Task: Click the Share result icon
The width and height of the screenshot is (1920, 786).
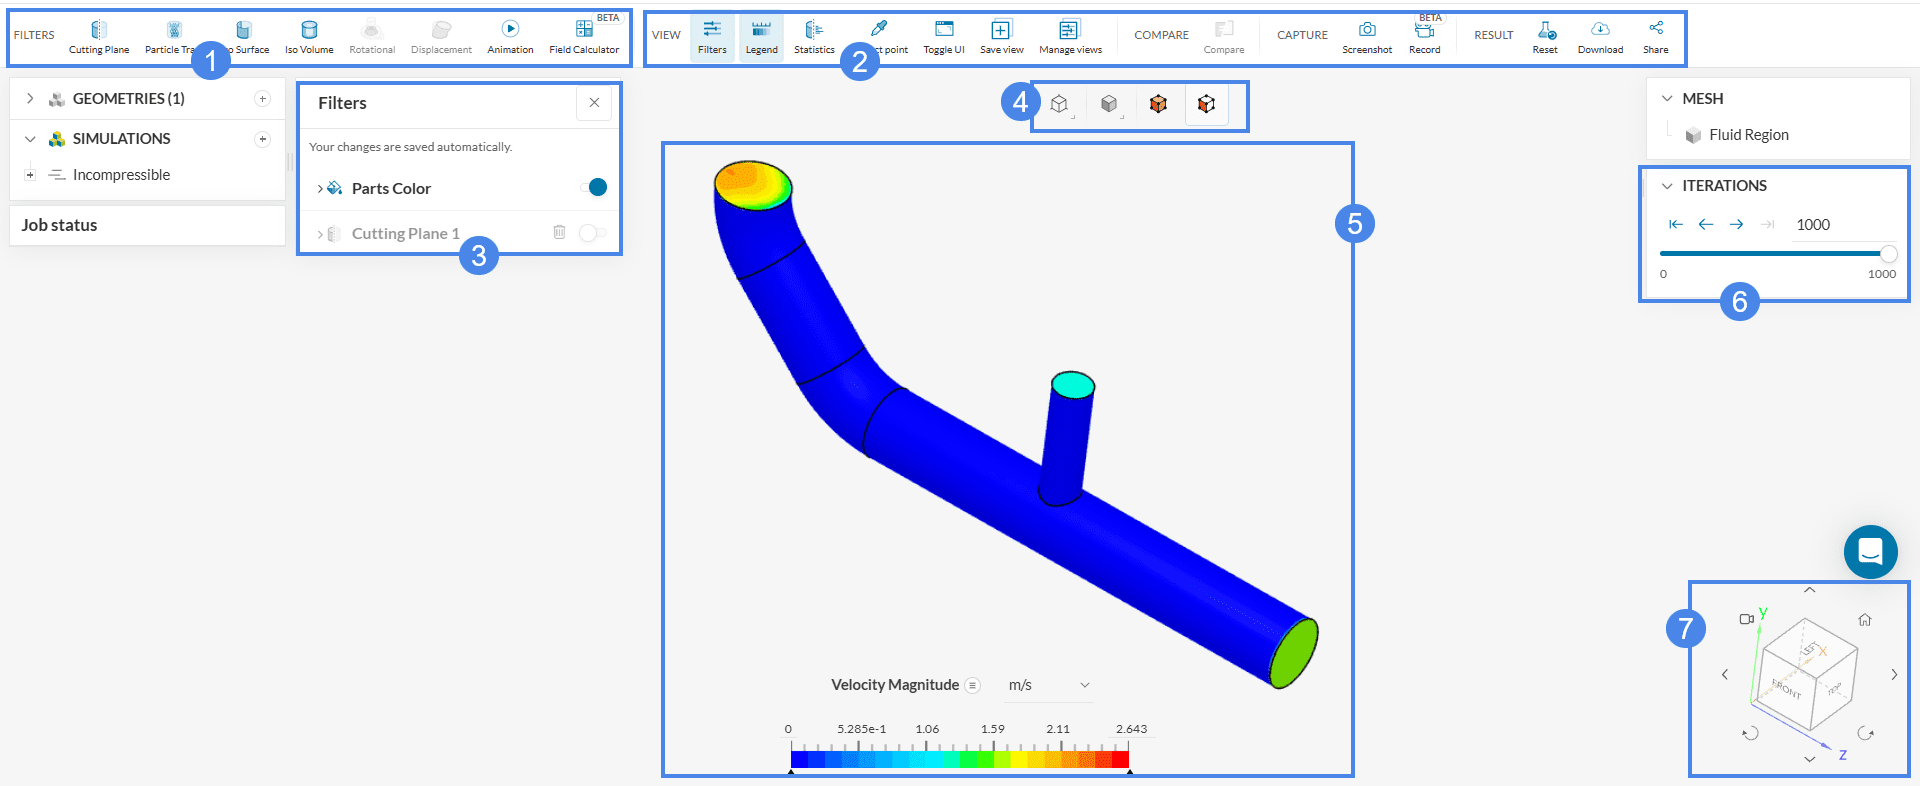Action: tap(1656, 37)
